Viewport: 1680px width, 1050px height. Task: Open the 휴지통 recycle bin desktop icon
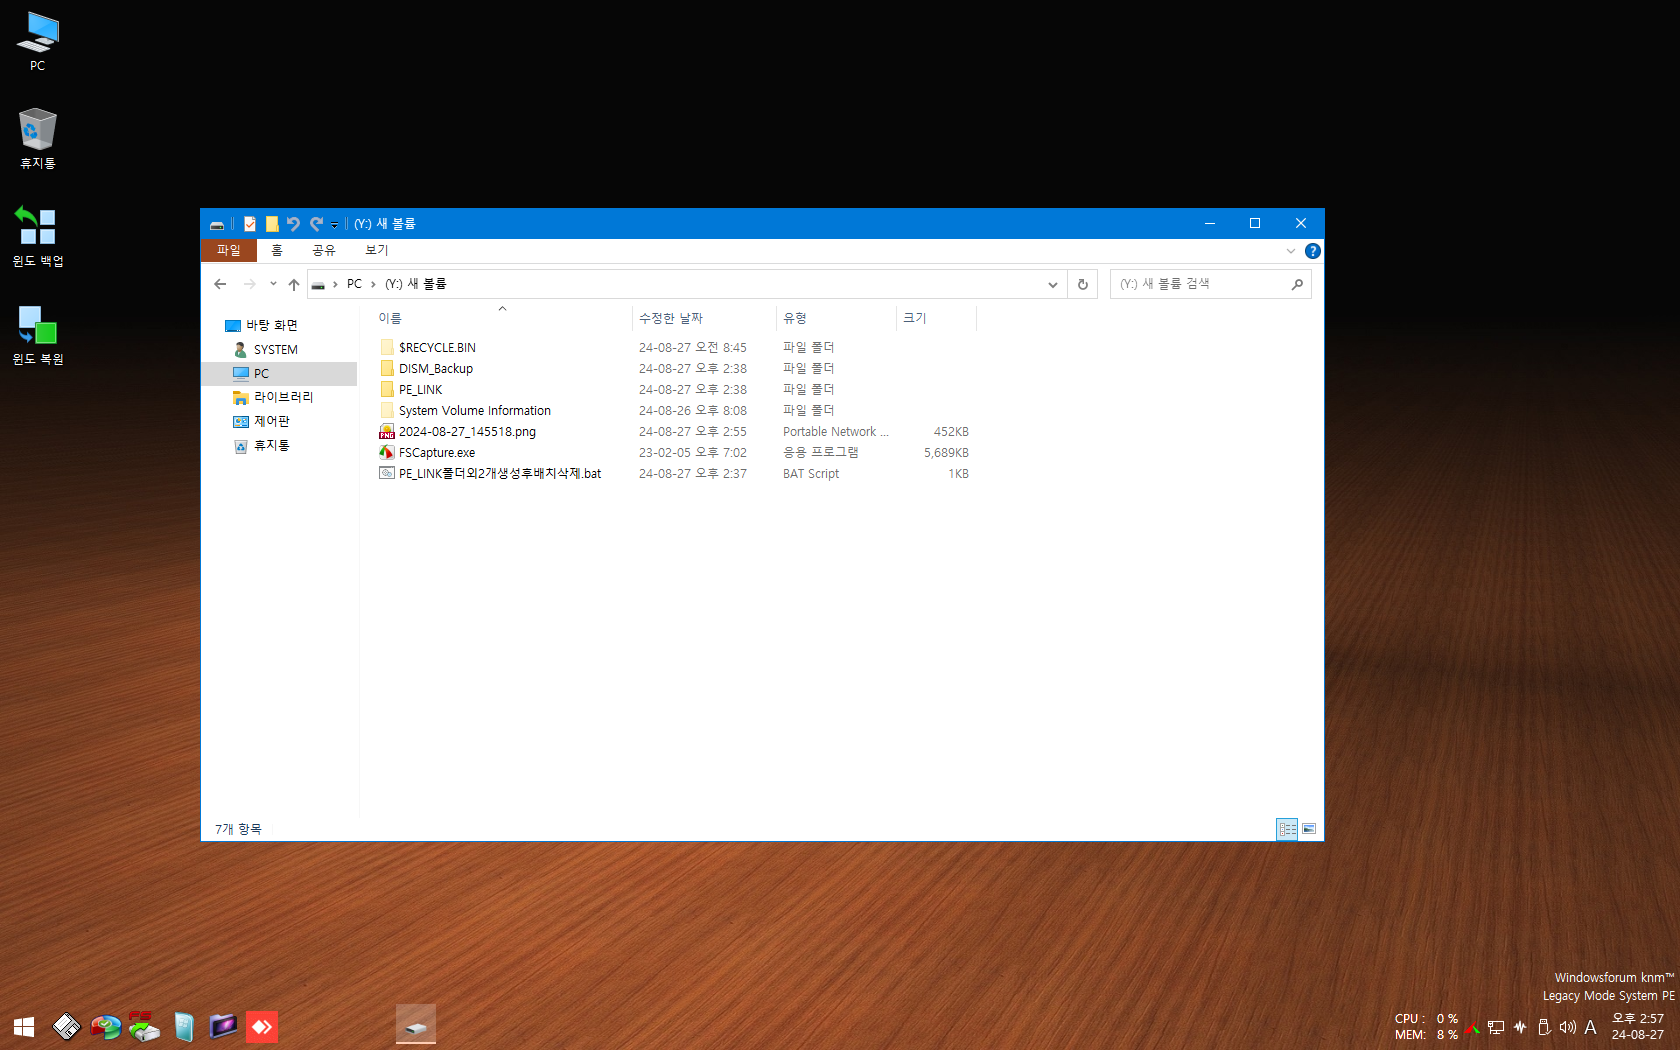pos(37,139)
